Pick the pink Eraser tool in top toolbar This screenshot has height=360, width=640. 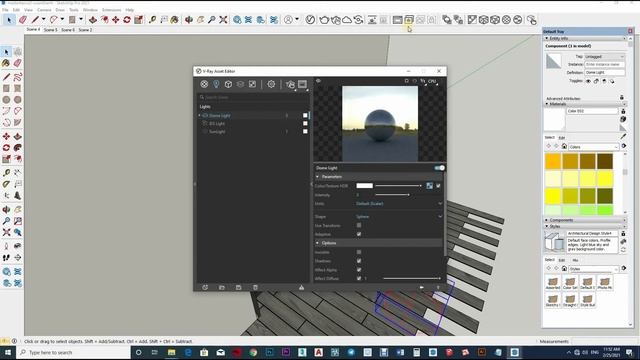23,20
